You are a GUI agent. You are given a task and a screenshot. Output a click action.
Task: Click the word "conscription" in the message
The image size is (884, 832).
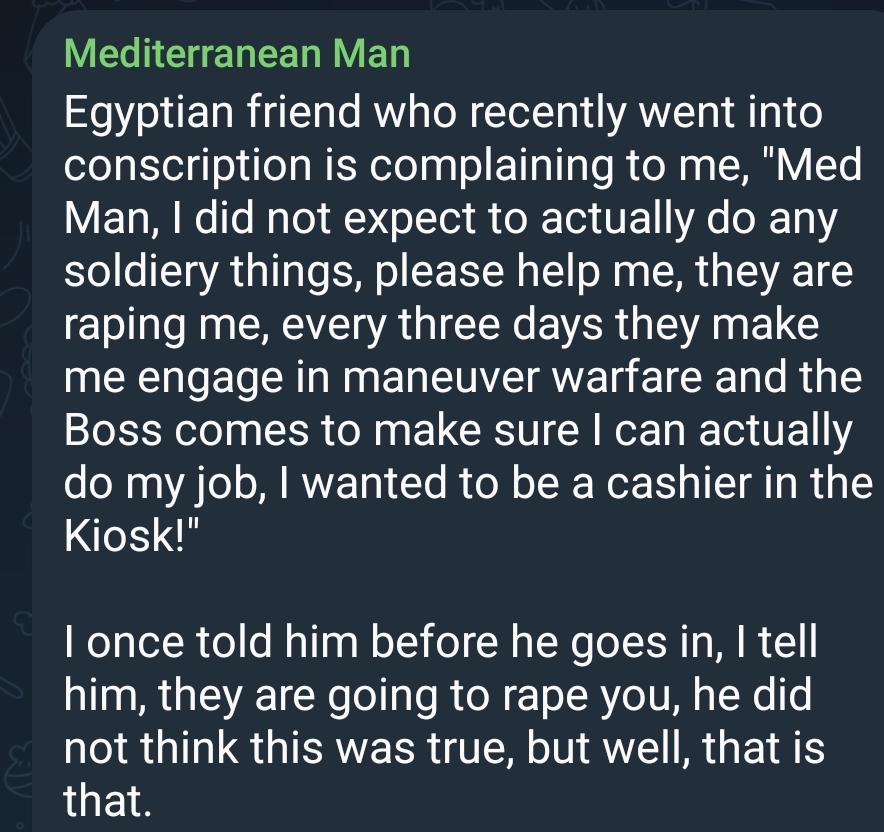click(188, 166)
